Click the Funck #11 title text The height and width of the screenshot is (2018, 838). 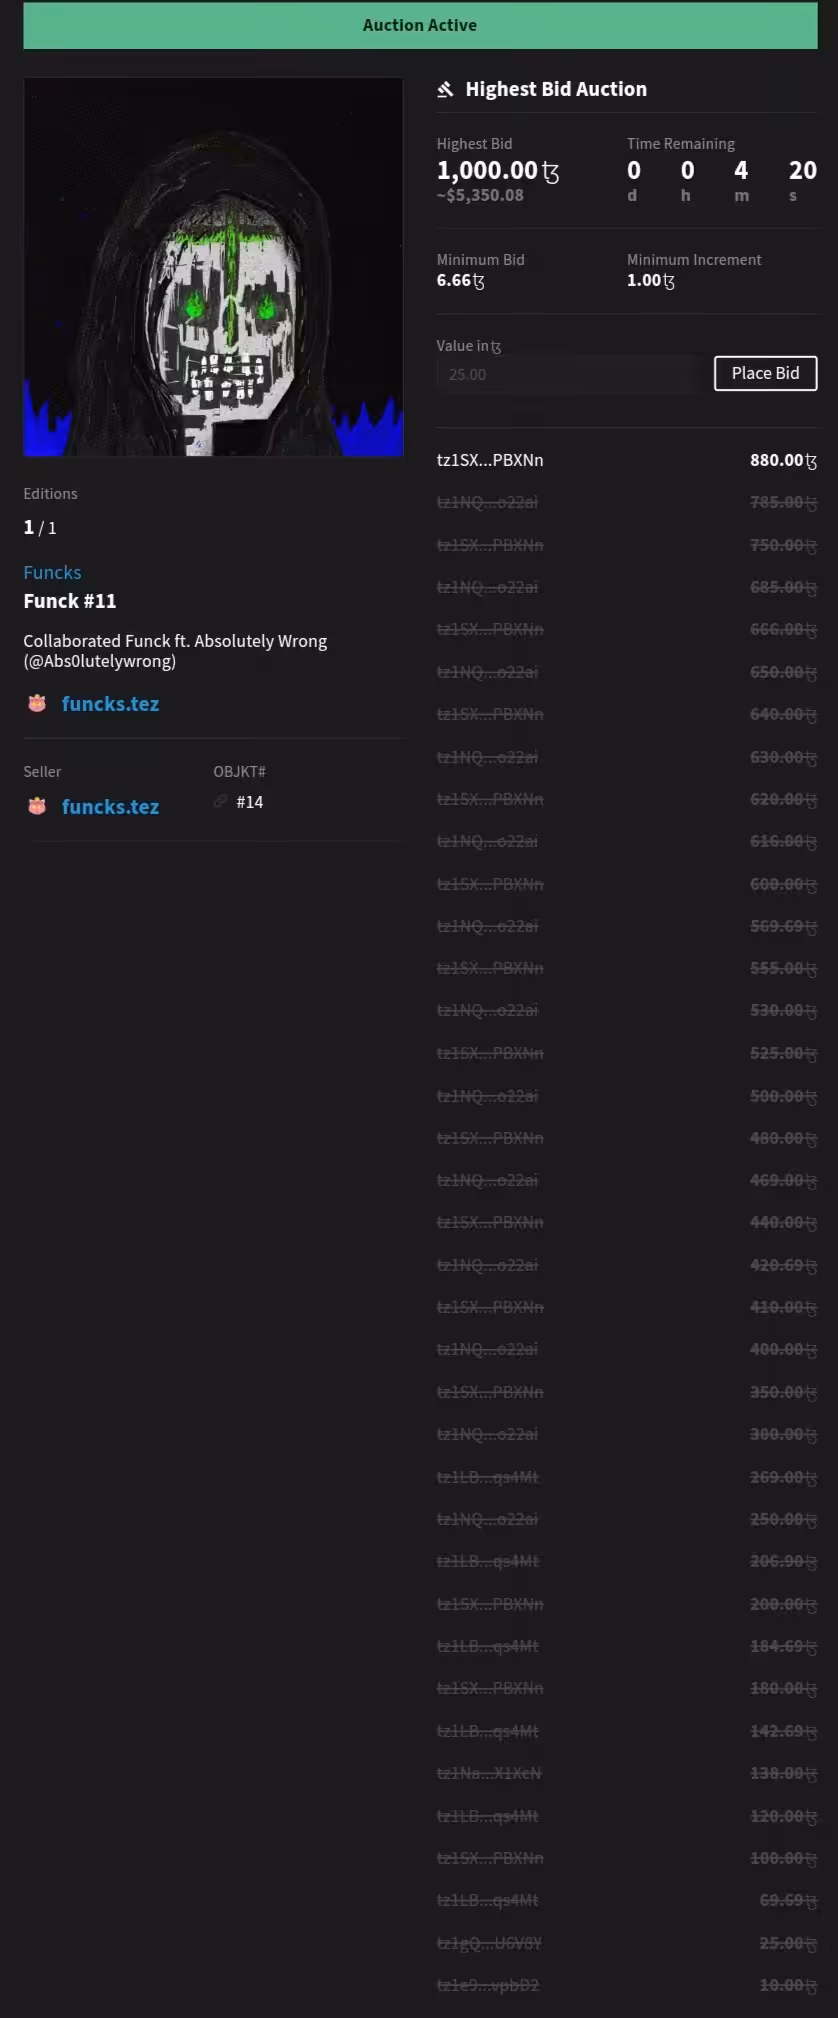70,601
